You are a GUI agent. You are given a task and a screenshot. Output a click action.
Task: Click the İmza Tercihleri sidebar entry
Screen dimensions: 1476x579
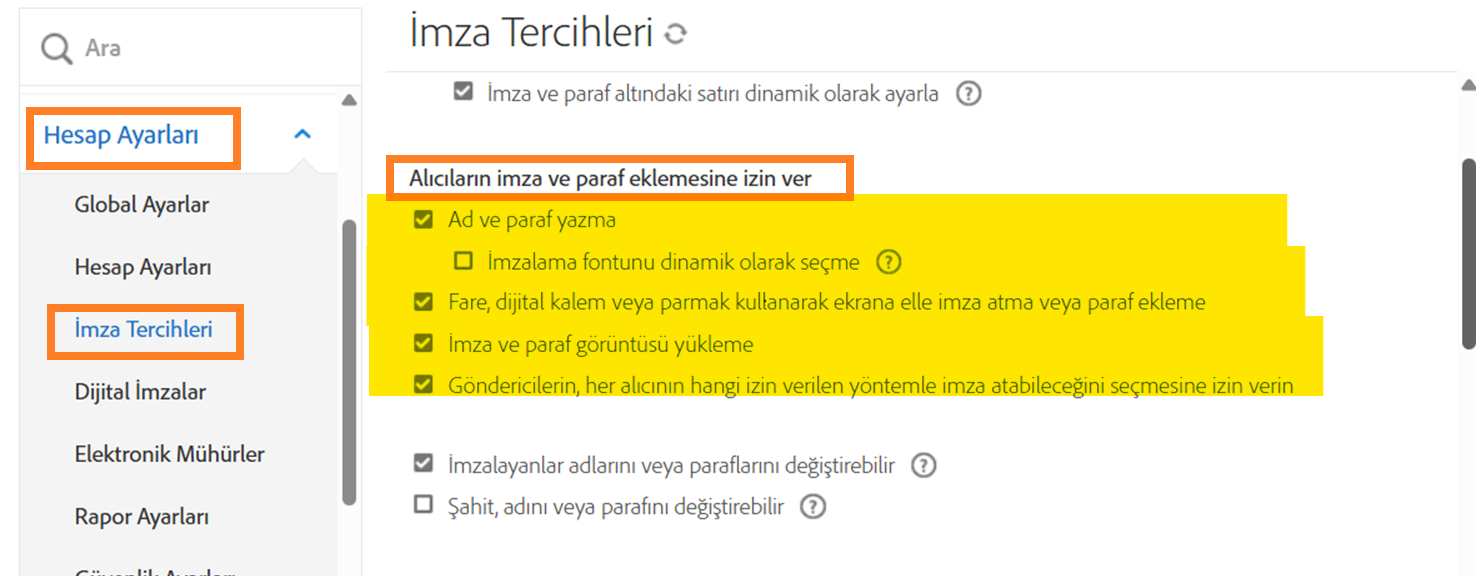(x=144, y=329)
